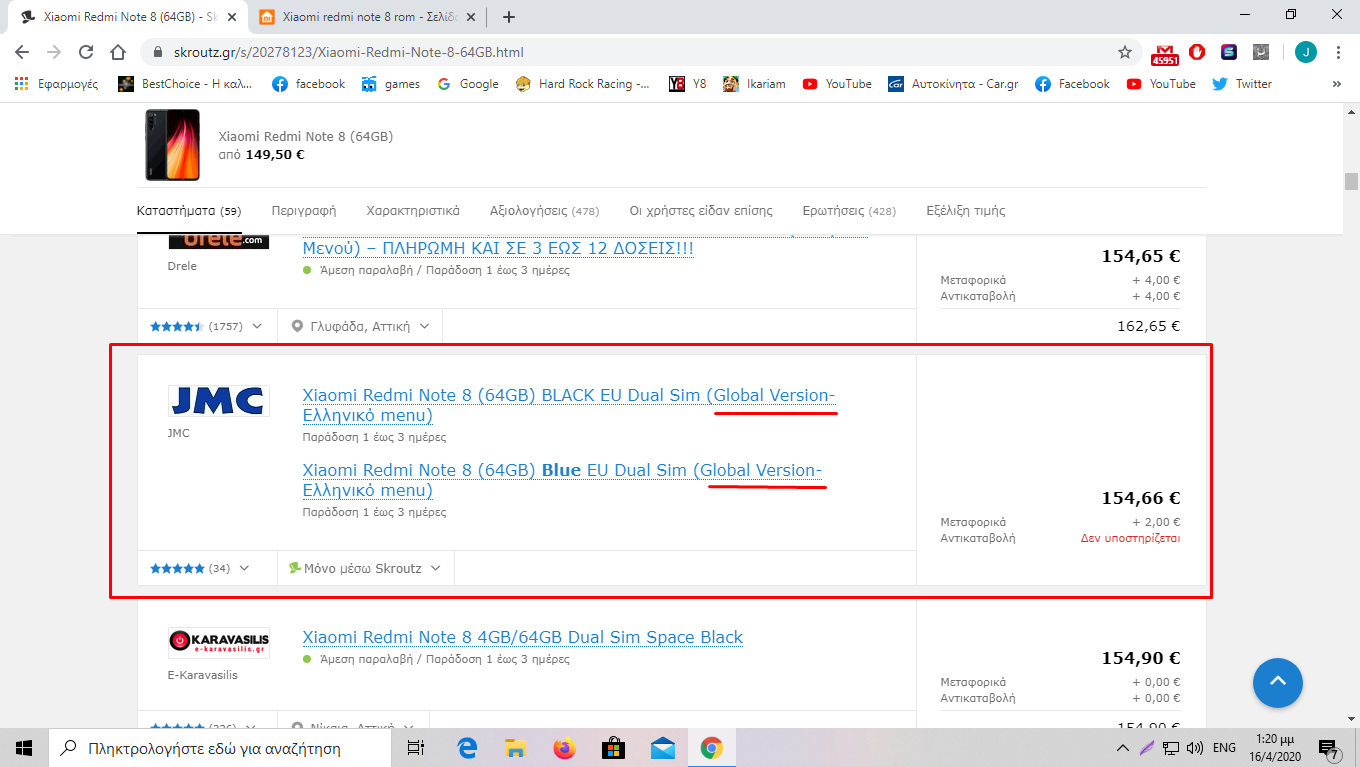Open the Mail app from the taskbar
The image size is (1360, 767).
tap(662, 747)
